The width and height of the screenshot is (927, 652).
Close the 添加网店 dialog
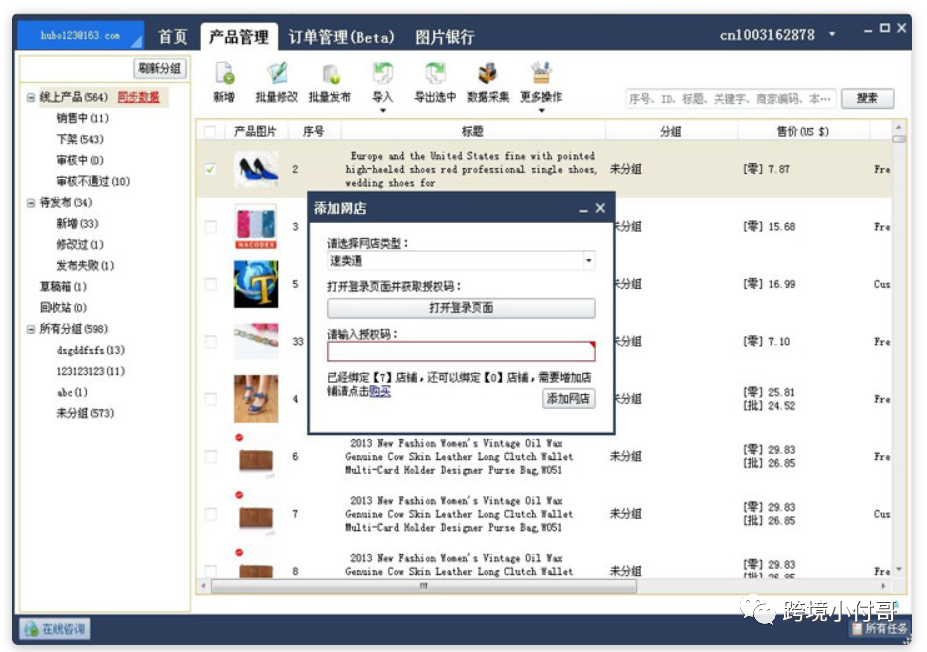(x=600, y=208)
